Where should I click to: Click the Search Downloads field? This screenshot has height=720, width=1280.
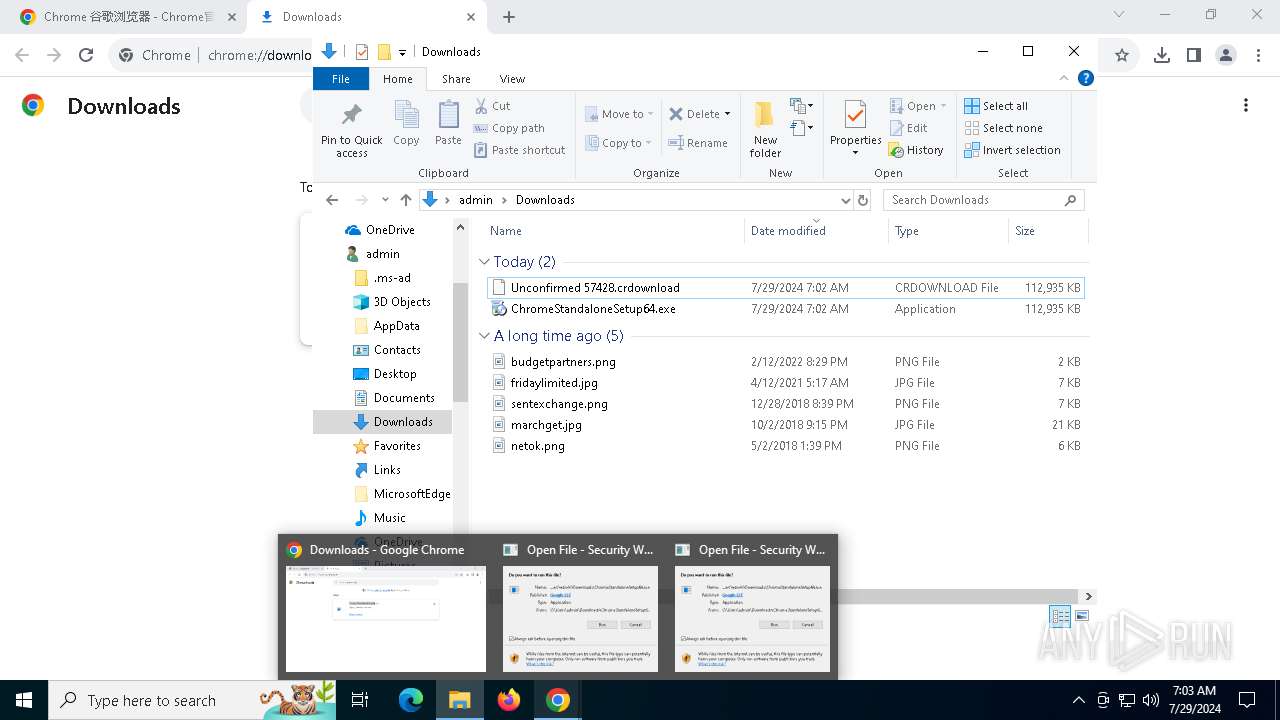[983, 200]
